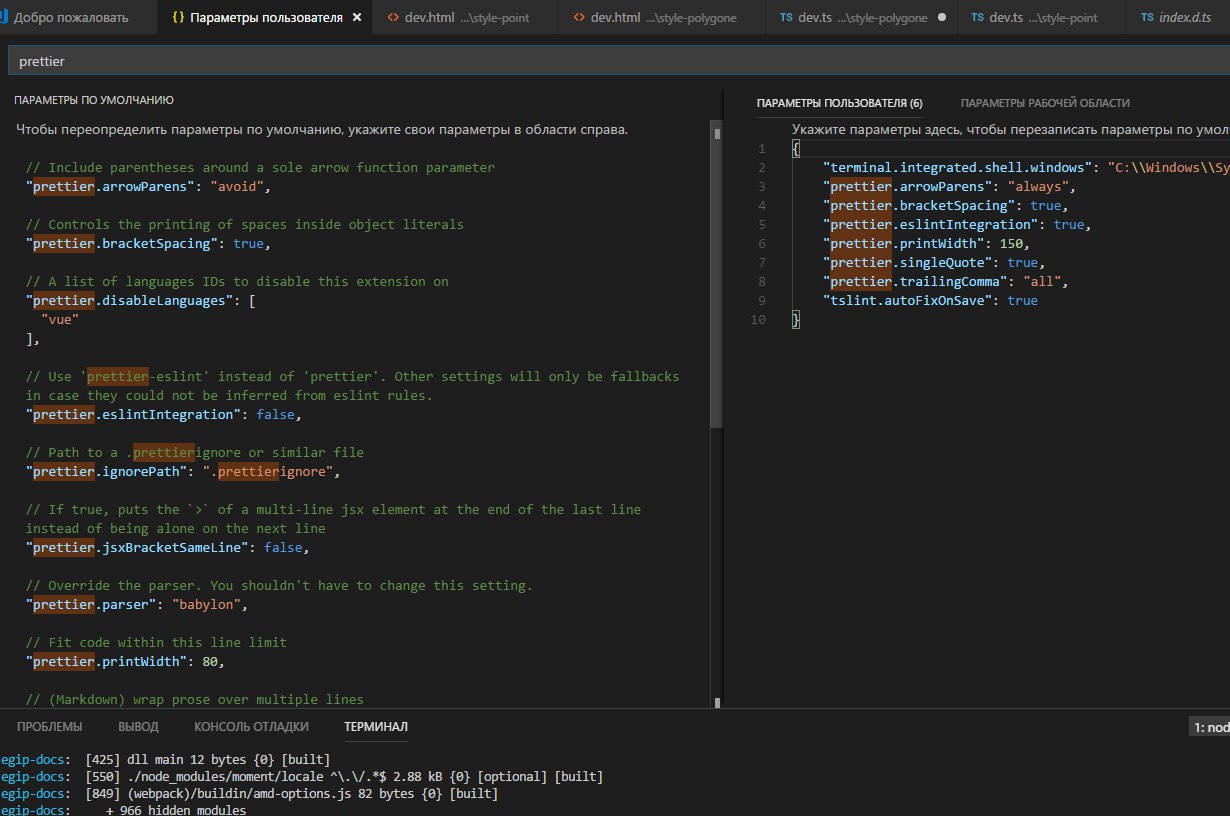The width and height of the screenshot is (1230, 816).
Task: Click terminal line '+ 966 hidden modules'
Action: [123, 809]
